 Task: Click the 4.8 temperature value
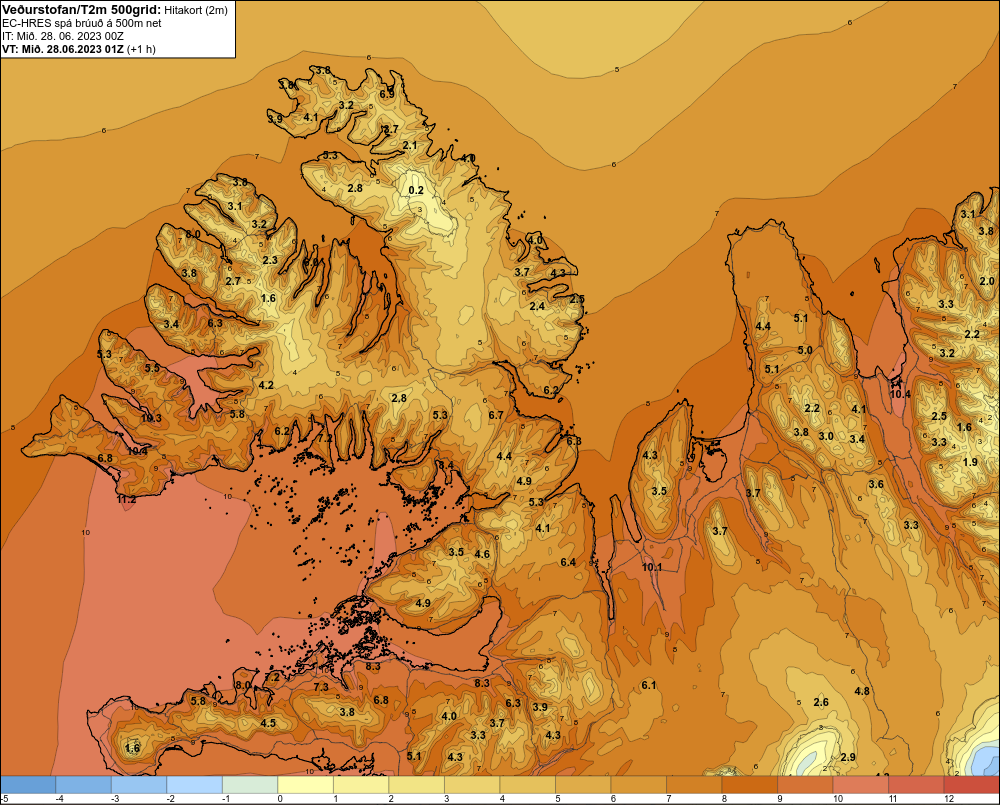(x=862, y=691)
